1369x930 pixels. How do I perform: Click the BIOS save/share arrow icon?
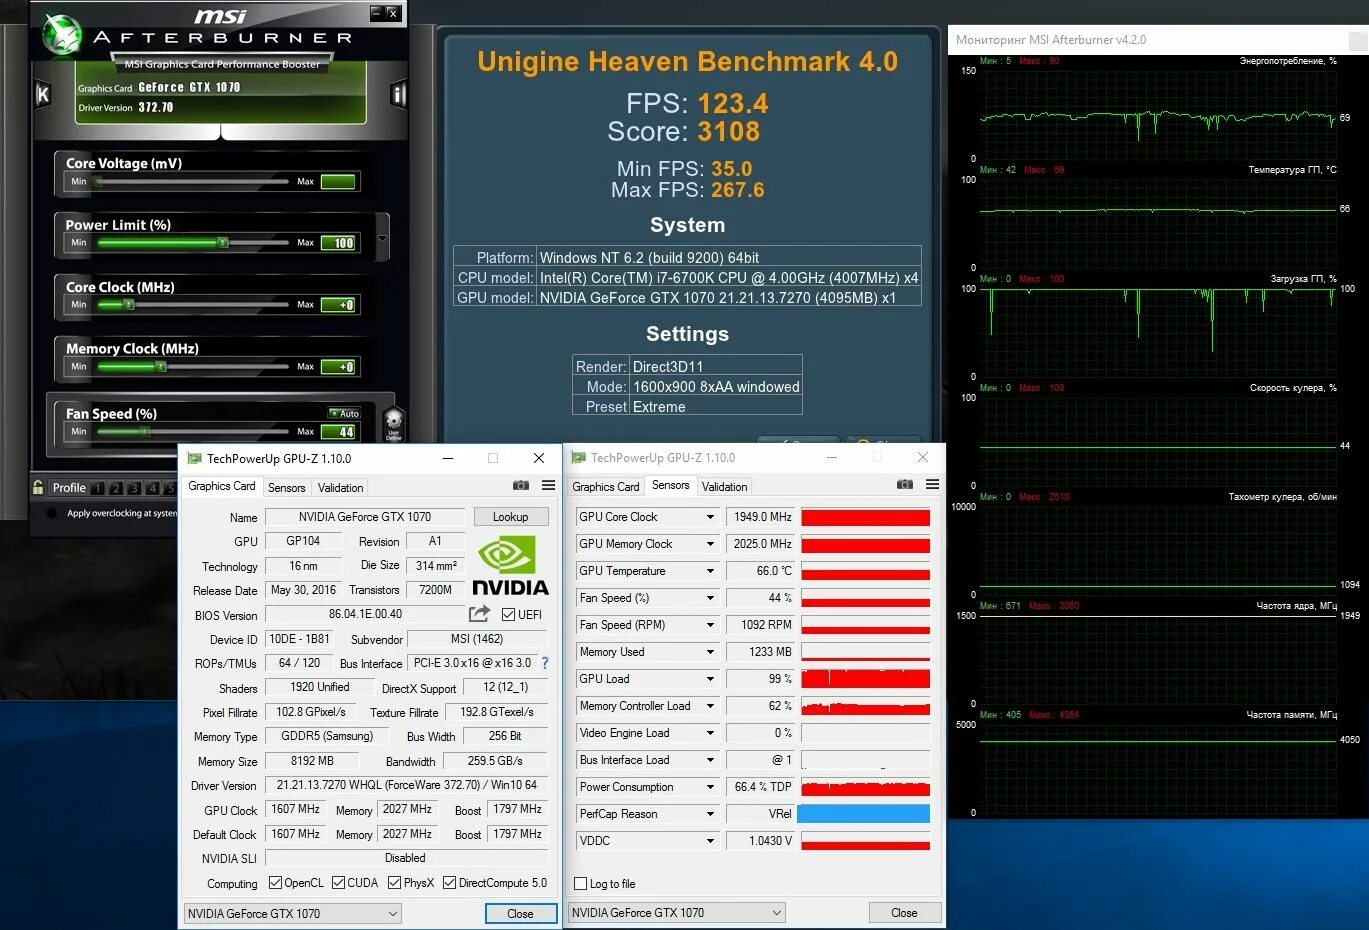point(480,613)
